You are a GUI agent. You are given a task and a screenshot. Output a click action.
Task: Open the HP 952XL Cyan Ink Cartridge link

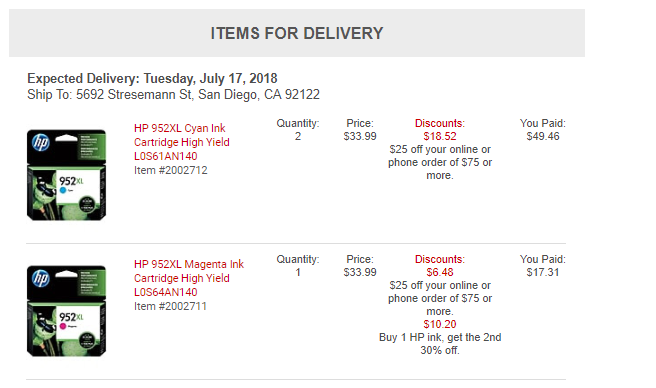click(x=182, y=142)
